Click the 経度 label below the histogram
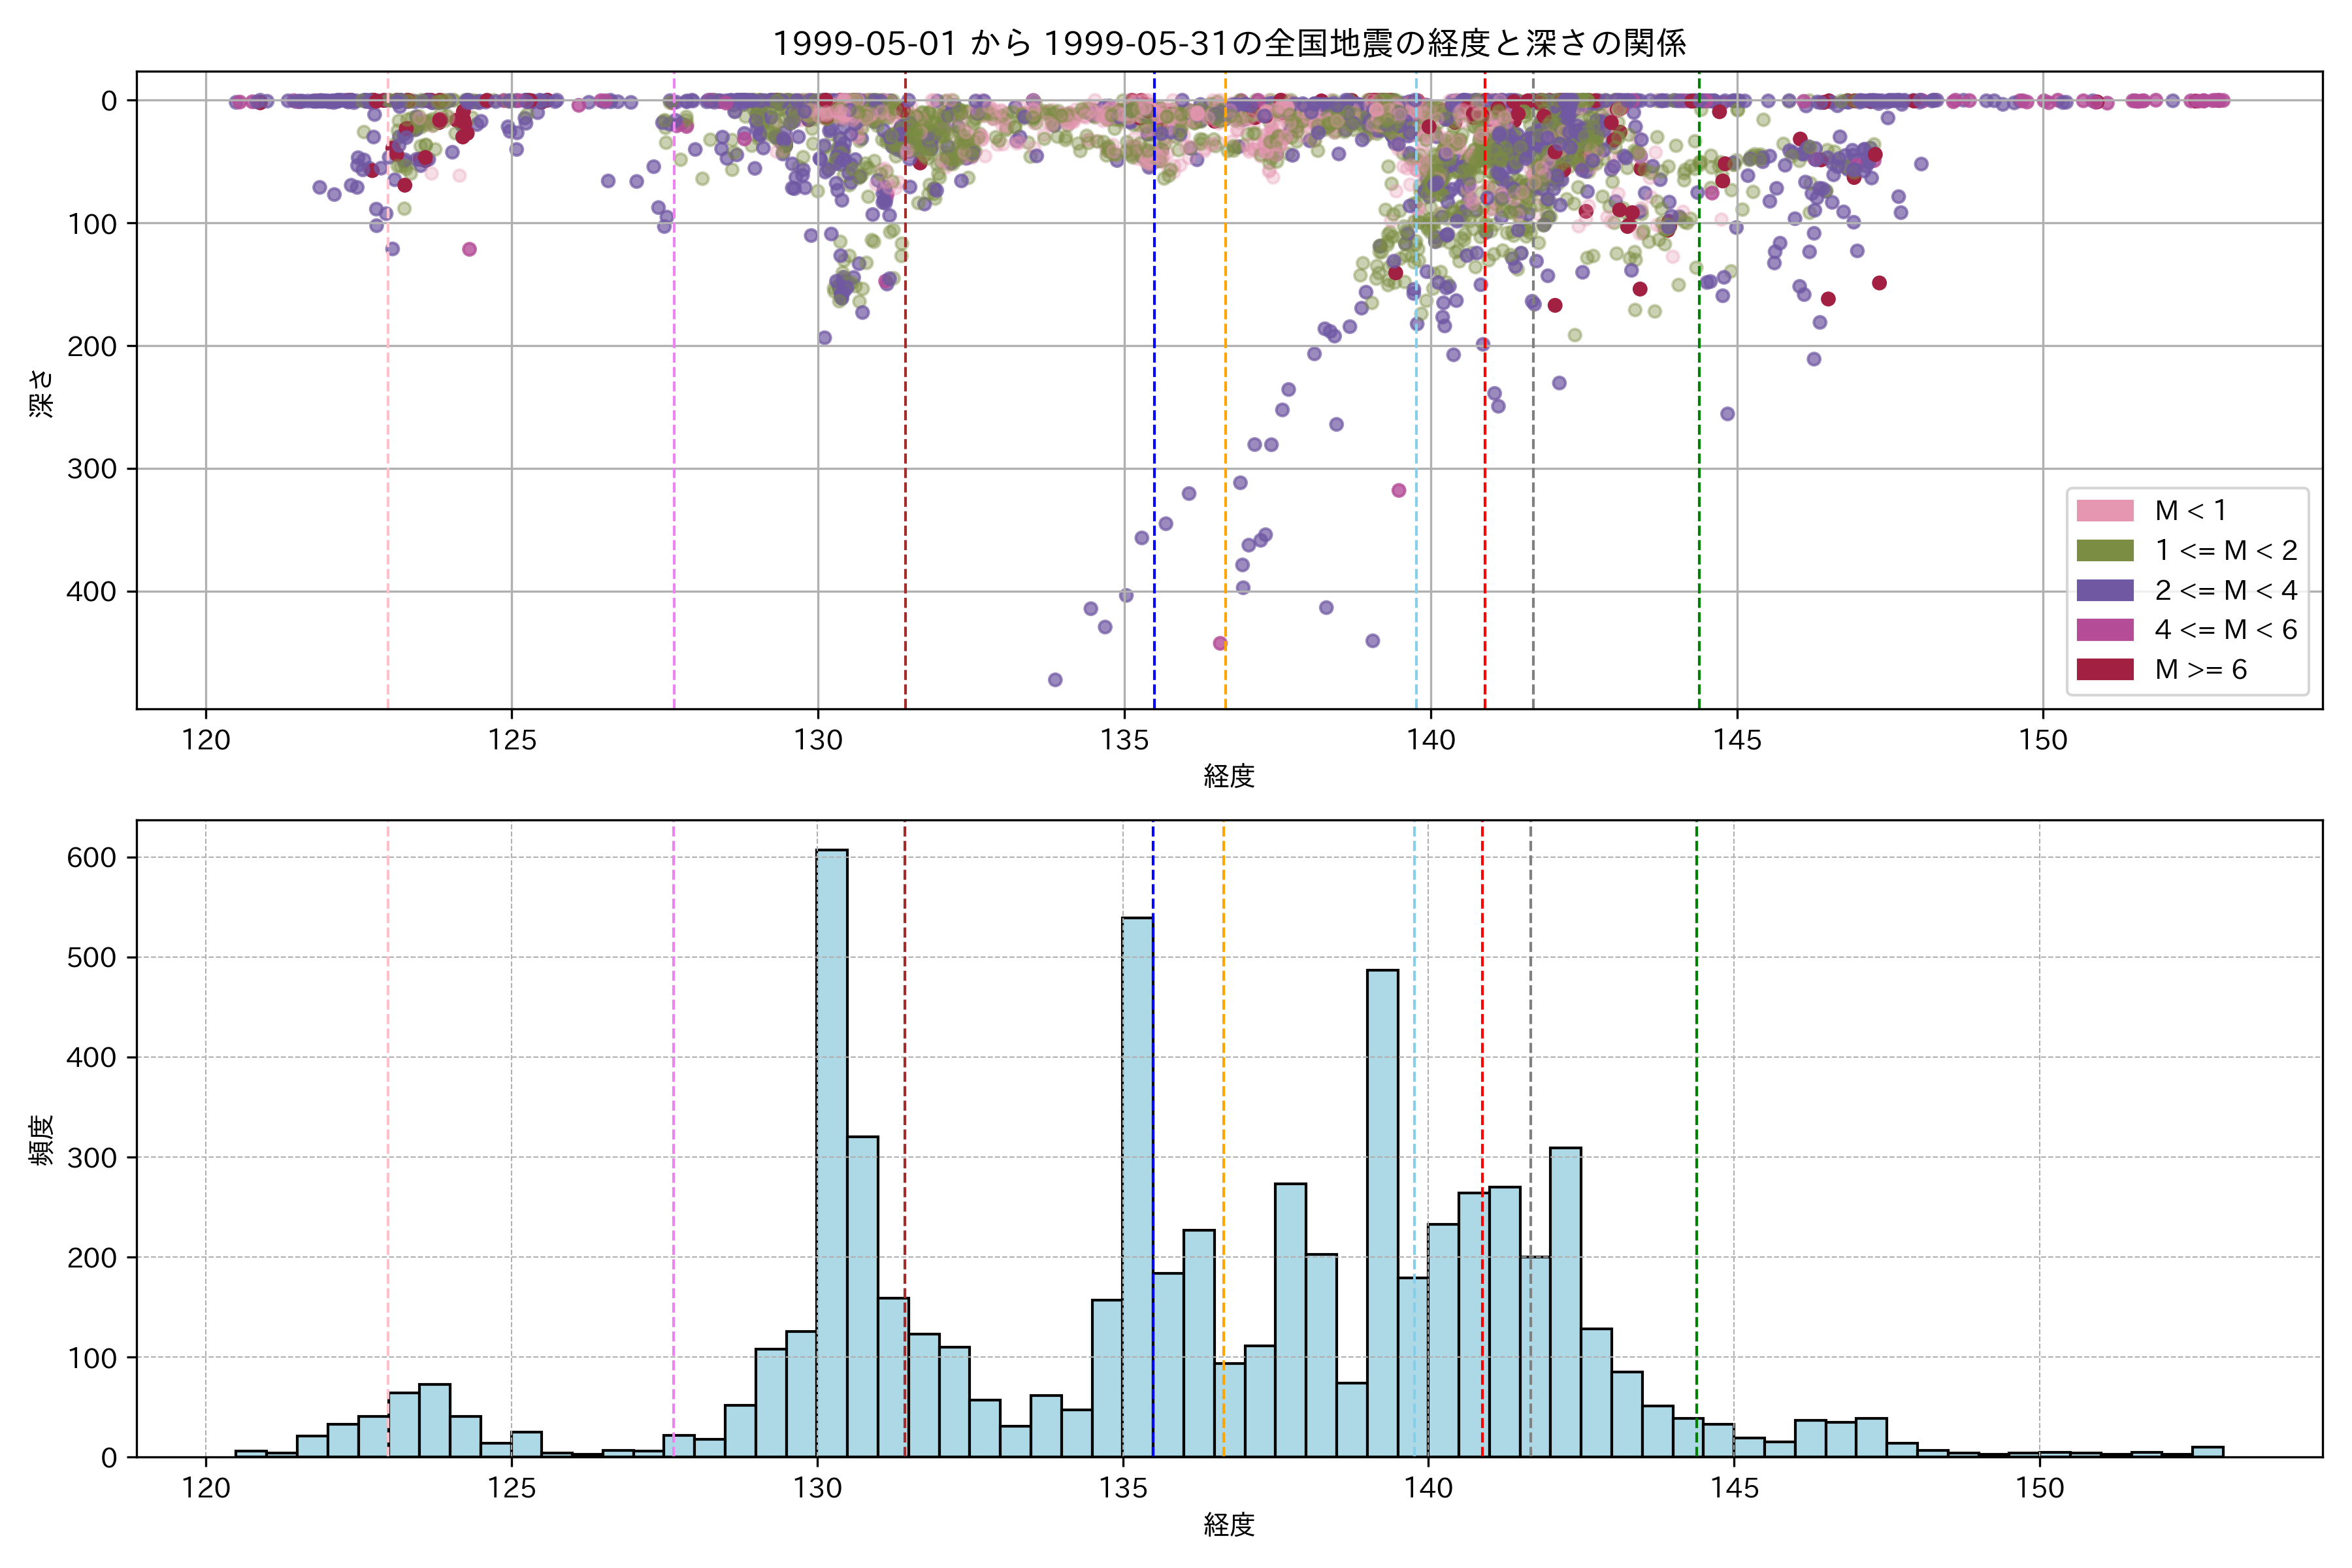Viewport: 2352px width, 1568px height. (x=1229, y=1524)
